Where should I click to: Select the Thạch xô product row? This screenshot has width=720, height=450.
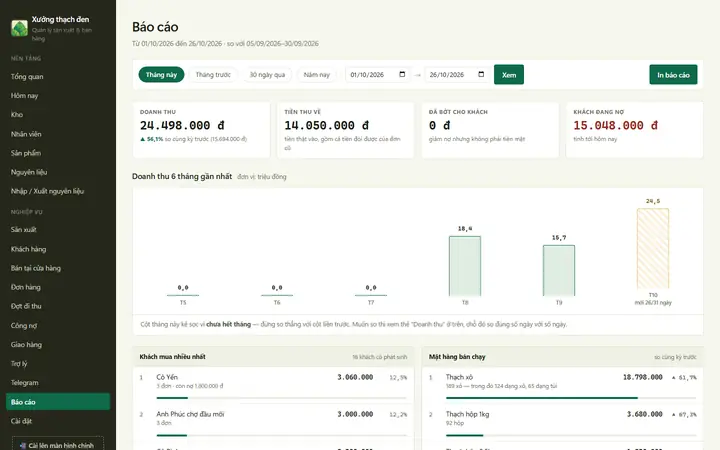(562, 386)
